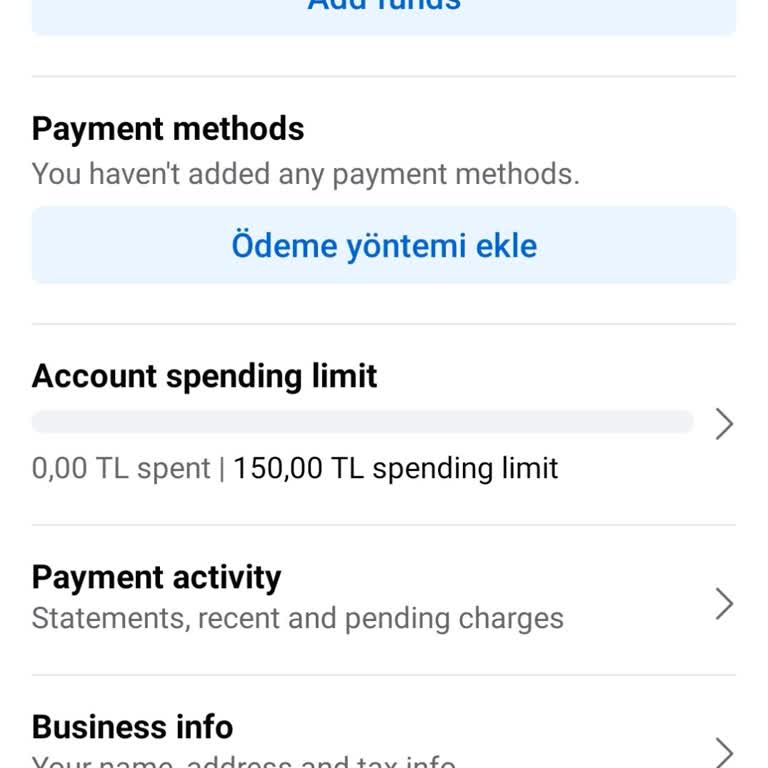Open Business info with its chevron arrow
Viewport: 768px width, 768px height.
coord(725,750)
